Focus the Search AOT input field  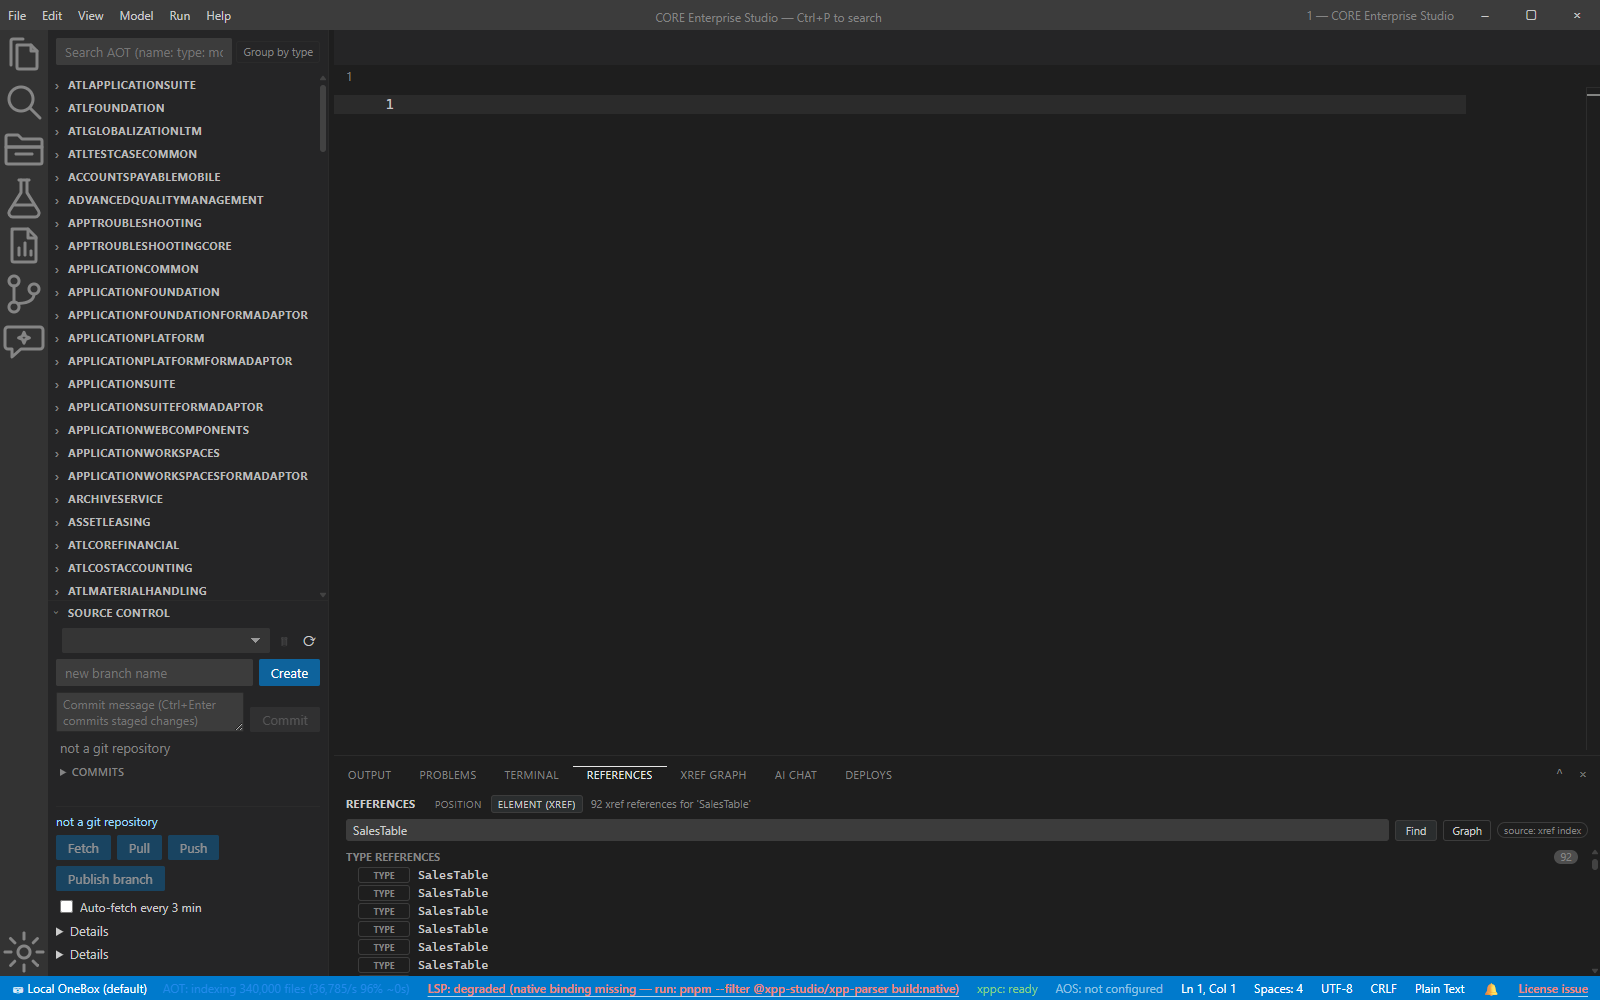pyautogui.click(x=144, y=52)
